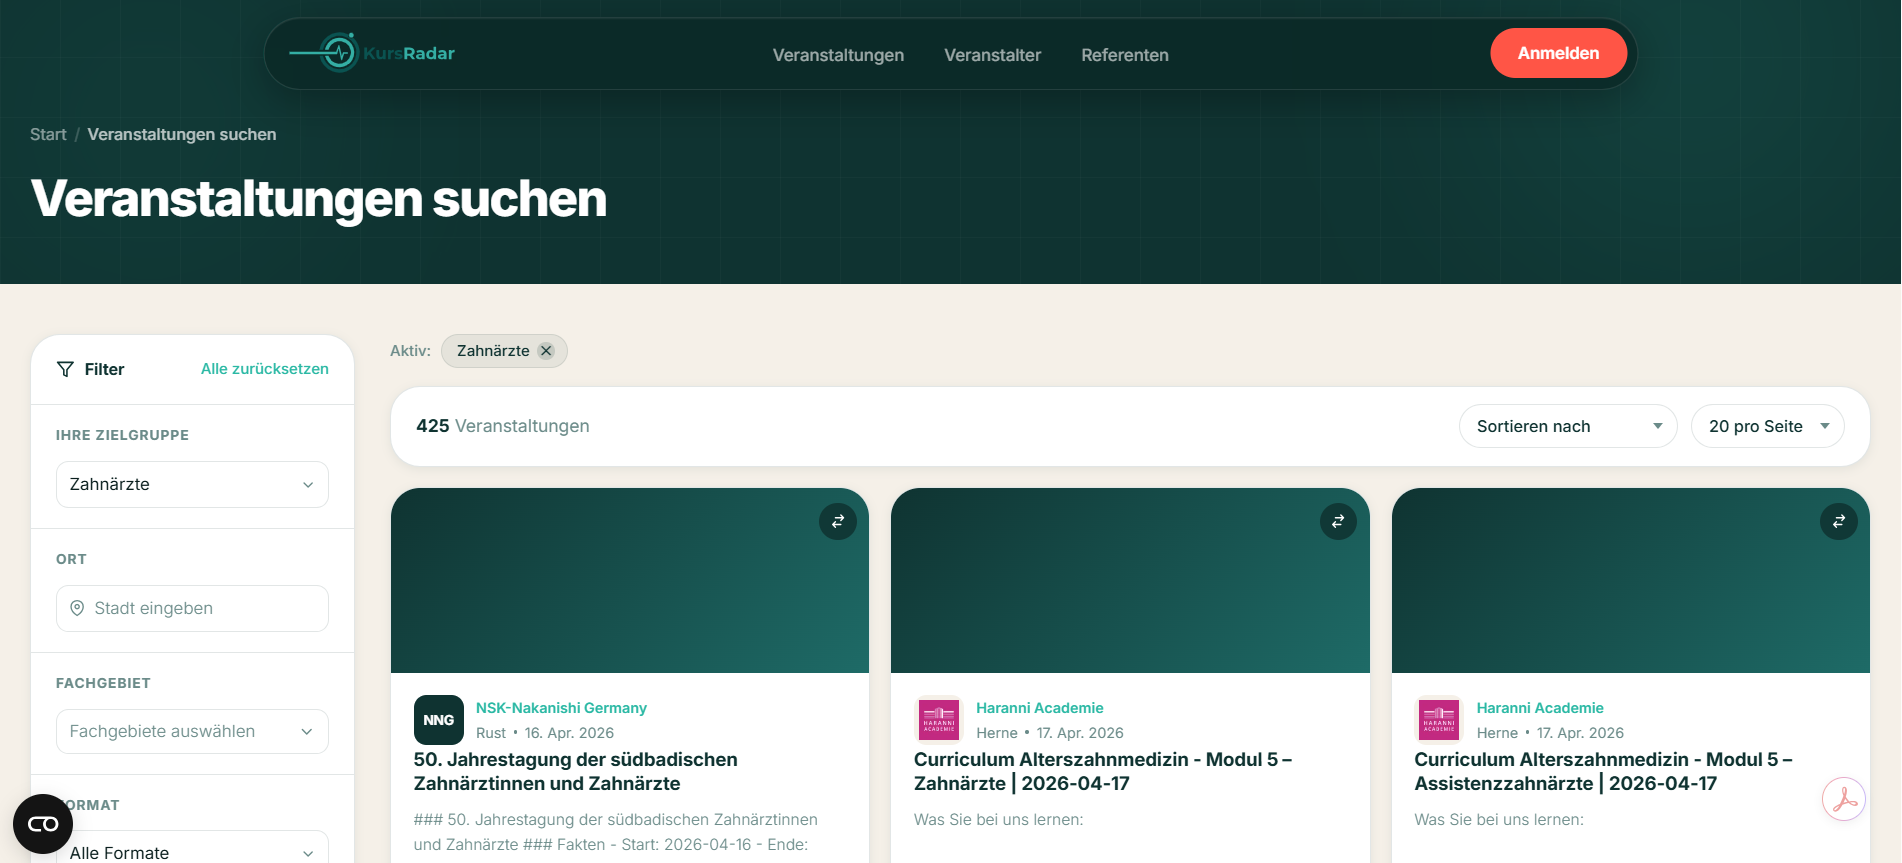Screen dimensions: 1902x863
Task: Open Haranni Academie link on Zahnärzte card
Action: pos(1040,708)
